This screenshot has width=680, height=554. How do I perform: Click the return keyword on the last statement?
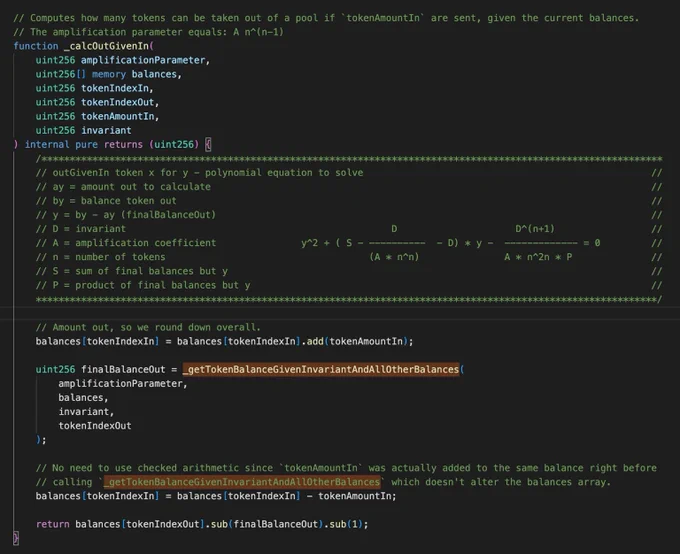click(x=52, y=524)
